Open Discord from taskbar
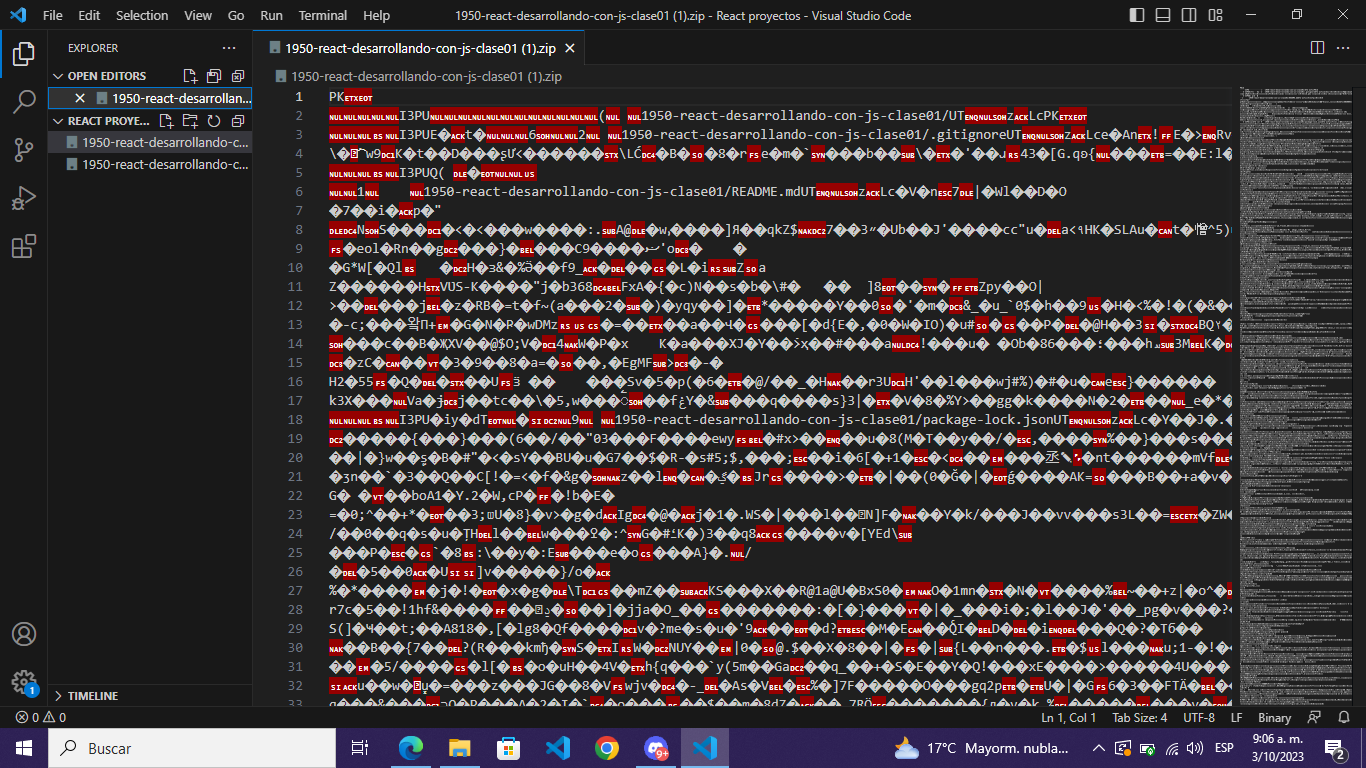The width and height of the screenshot is (1366, 768). [x=656, y=748]
